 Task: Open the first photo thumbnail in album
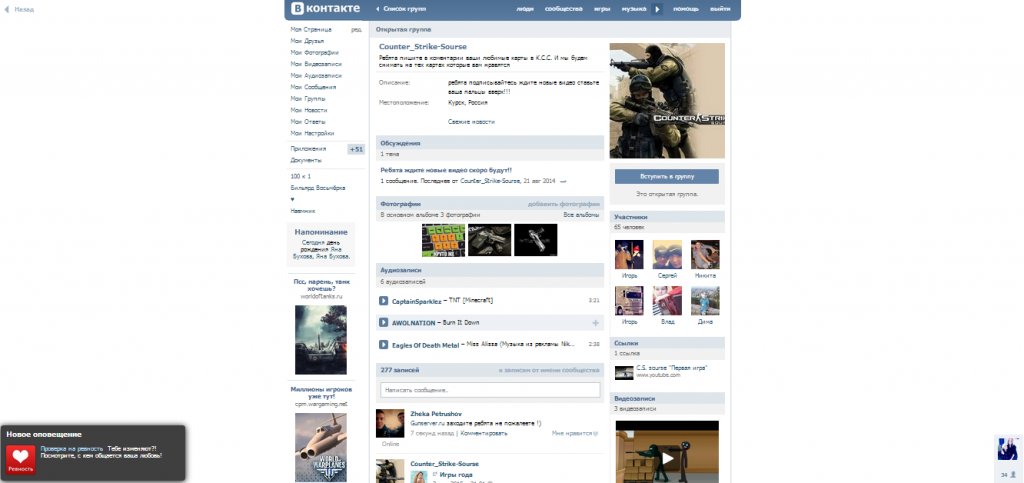click(443, 240)
